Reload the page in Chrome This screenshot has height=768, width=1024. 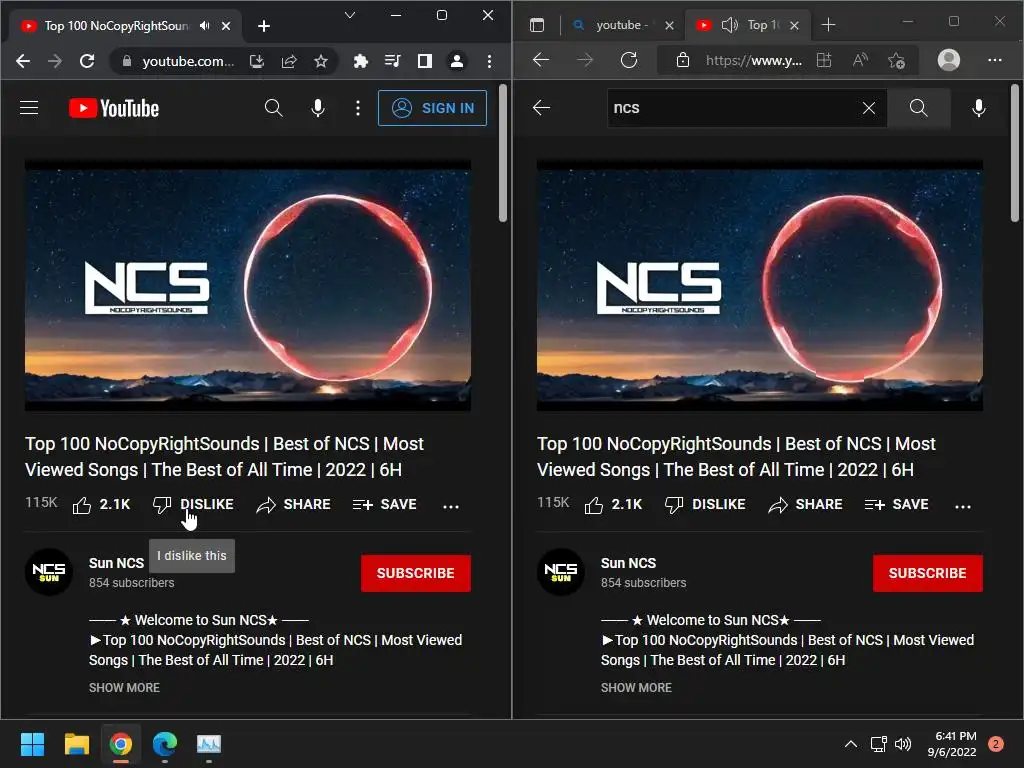pos(87,61)
